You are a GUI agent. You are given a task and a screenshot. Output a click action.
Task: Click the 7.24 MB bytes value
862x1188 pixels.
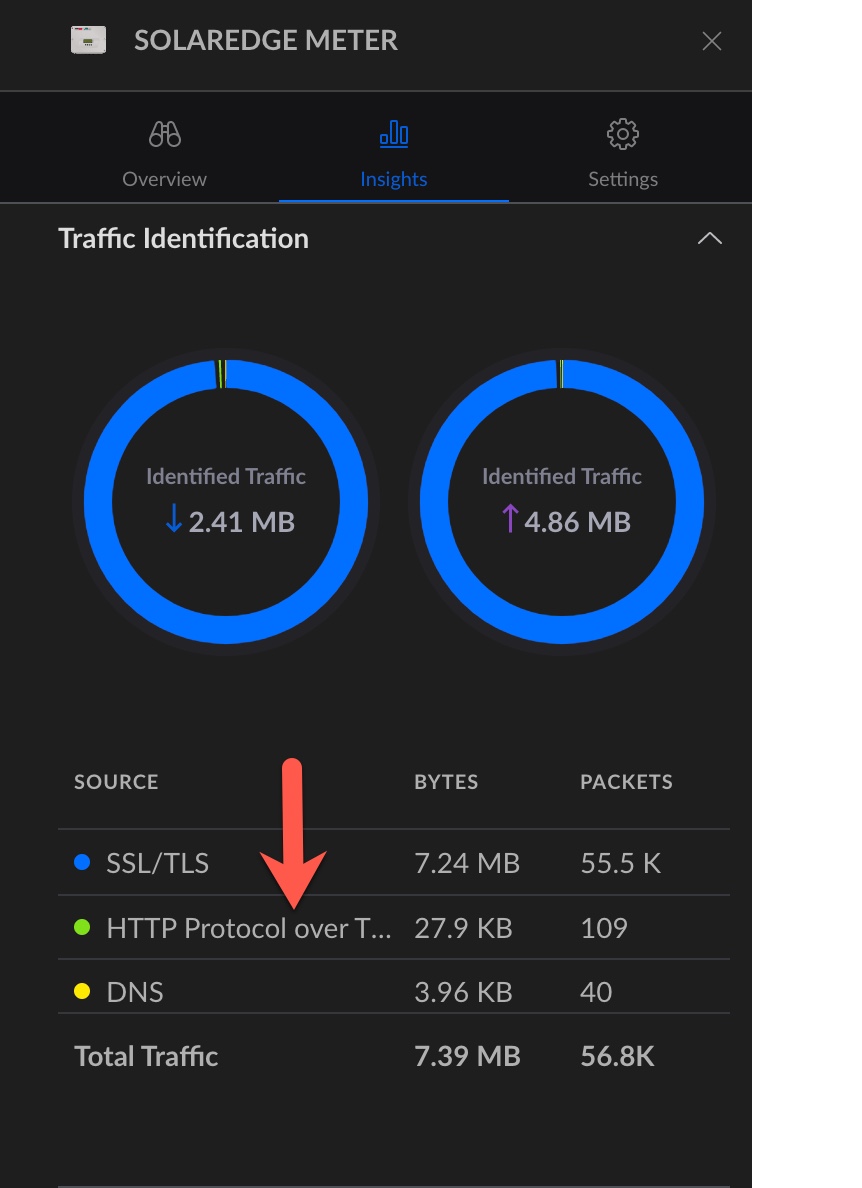click(467, 863)
